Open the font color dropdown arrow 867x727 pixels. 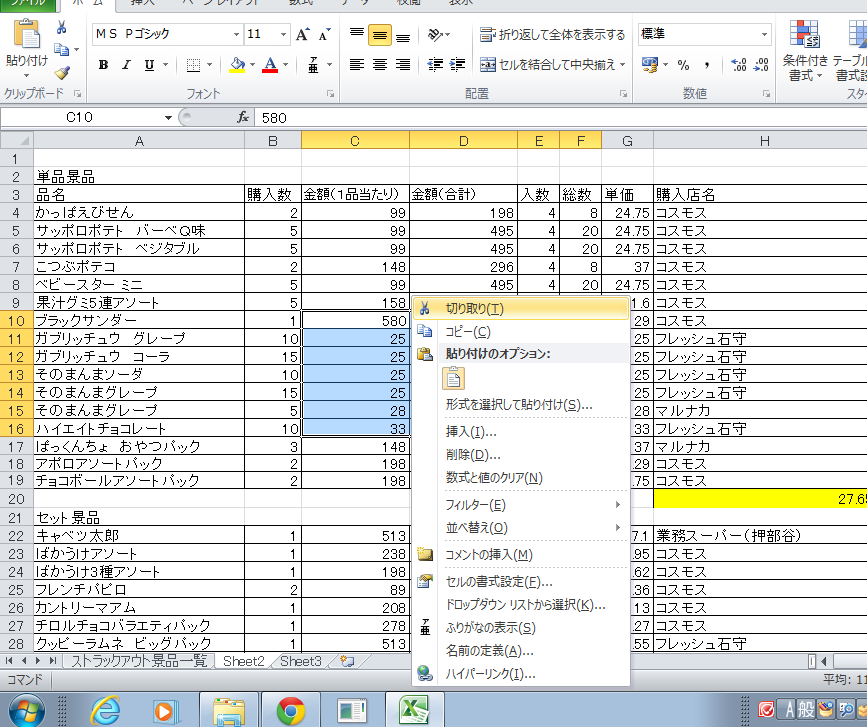(x=285, y=65)
